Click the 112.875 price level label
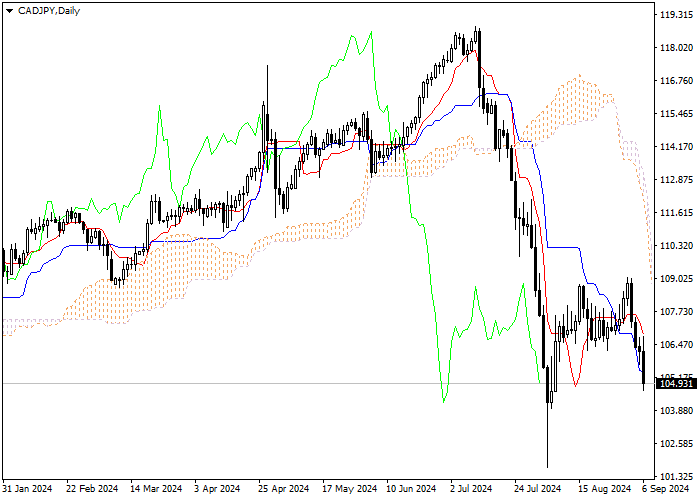700x500 pixels. point(676,180)
